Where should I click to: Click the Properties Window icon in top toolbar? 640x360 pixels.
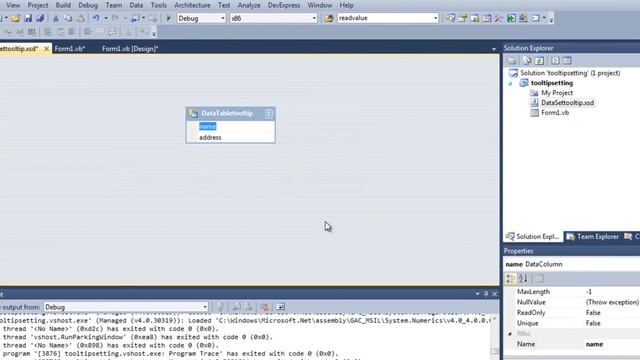pyautogui.click(x=462, y=18)
